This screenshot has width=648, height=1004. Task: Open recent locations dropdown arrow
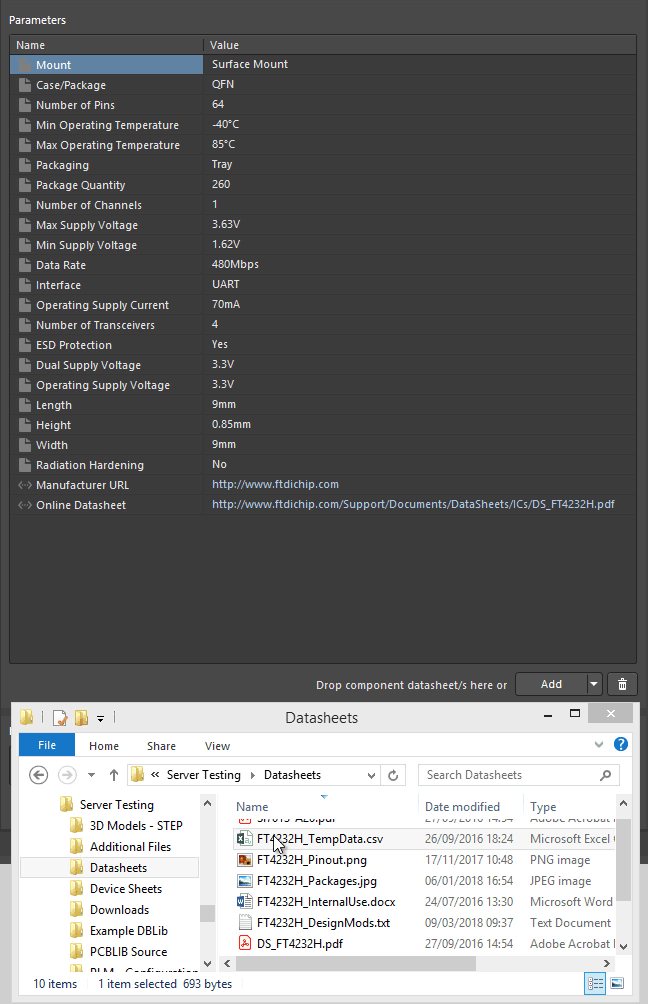(x=92, y=775)
